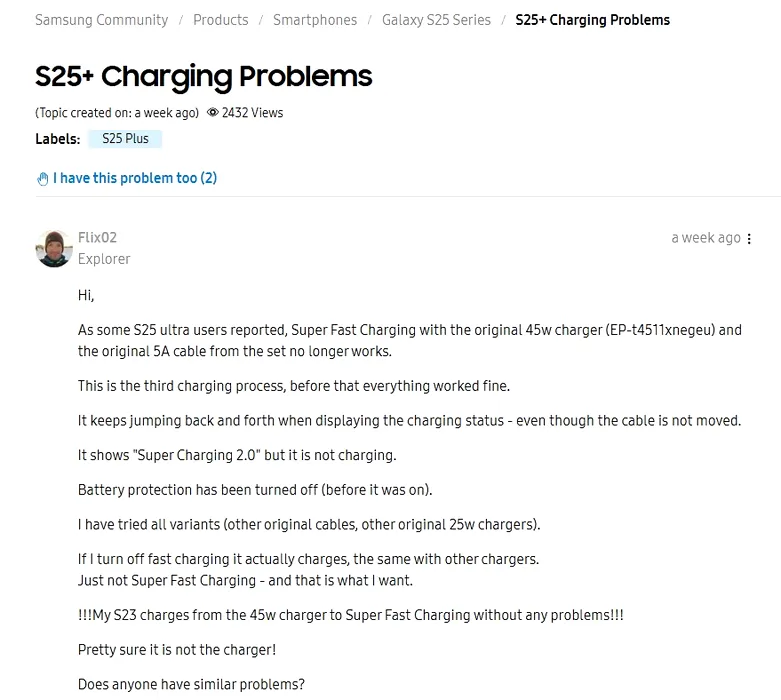Click 'I have this problem too' link
The height and width of the screenshot is (700, 781).
[x=135, y=178]
